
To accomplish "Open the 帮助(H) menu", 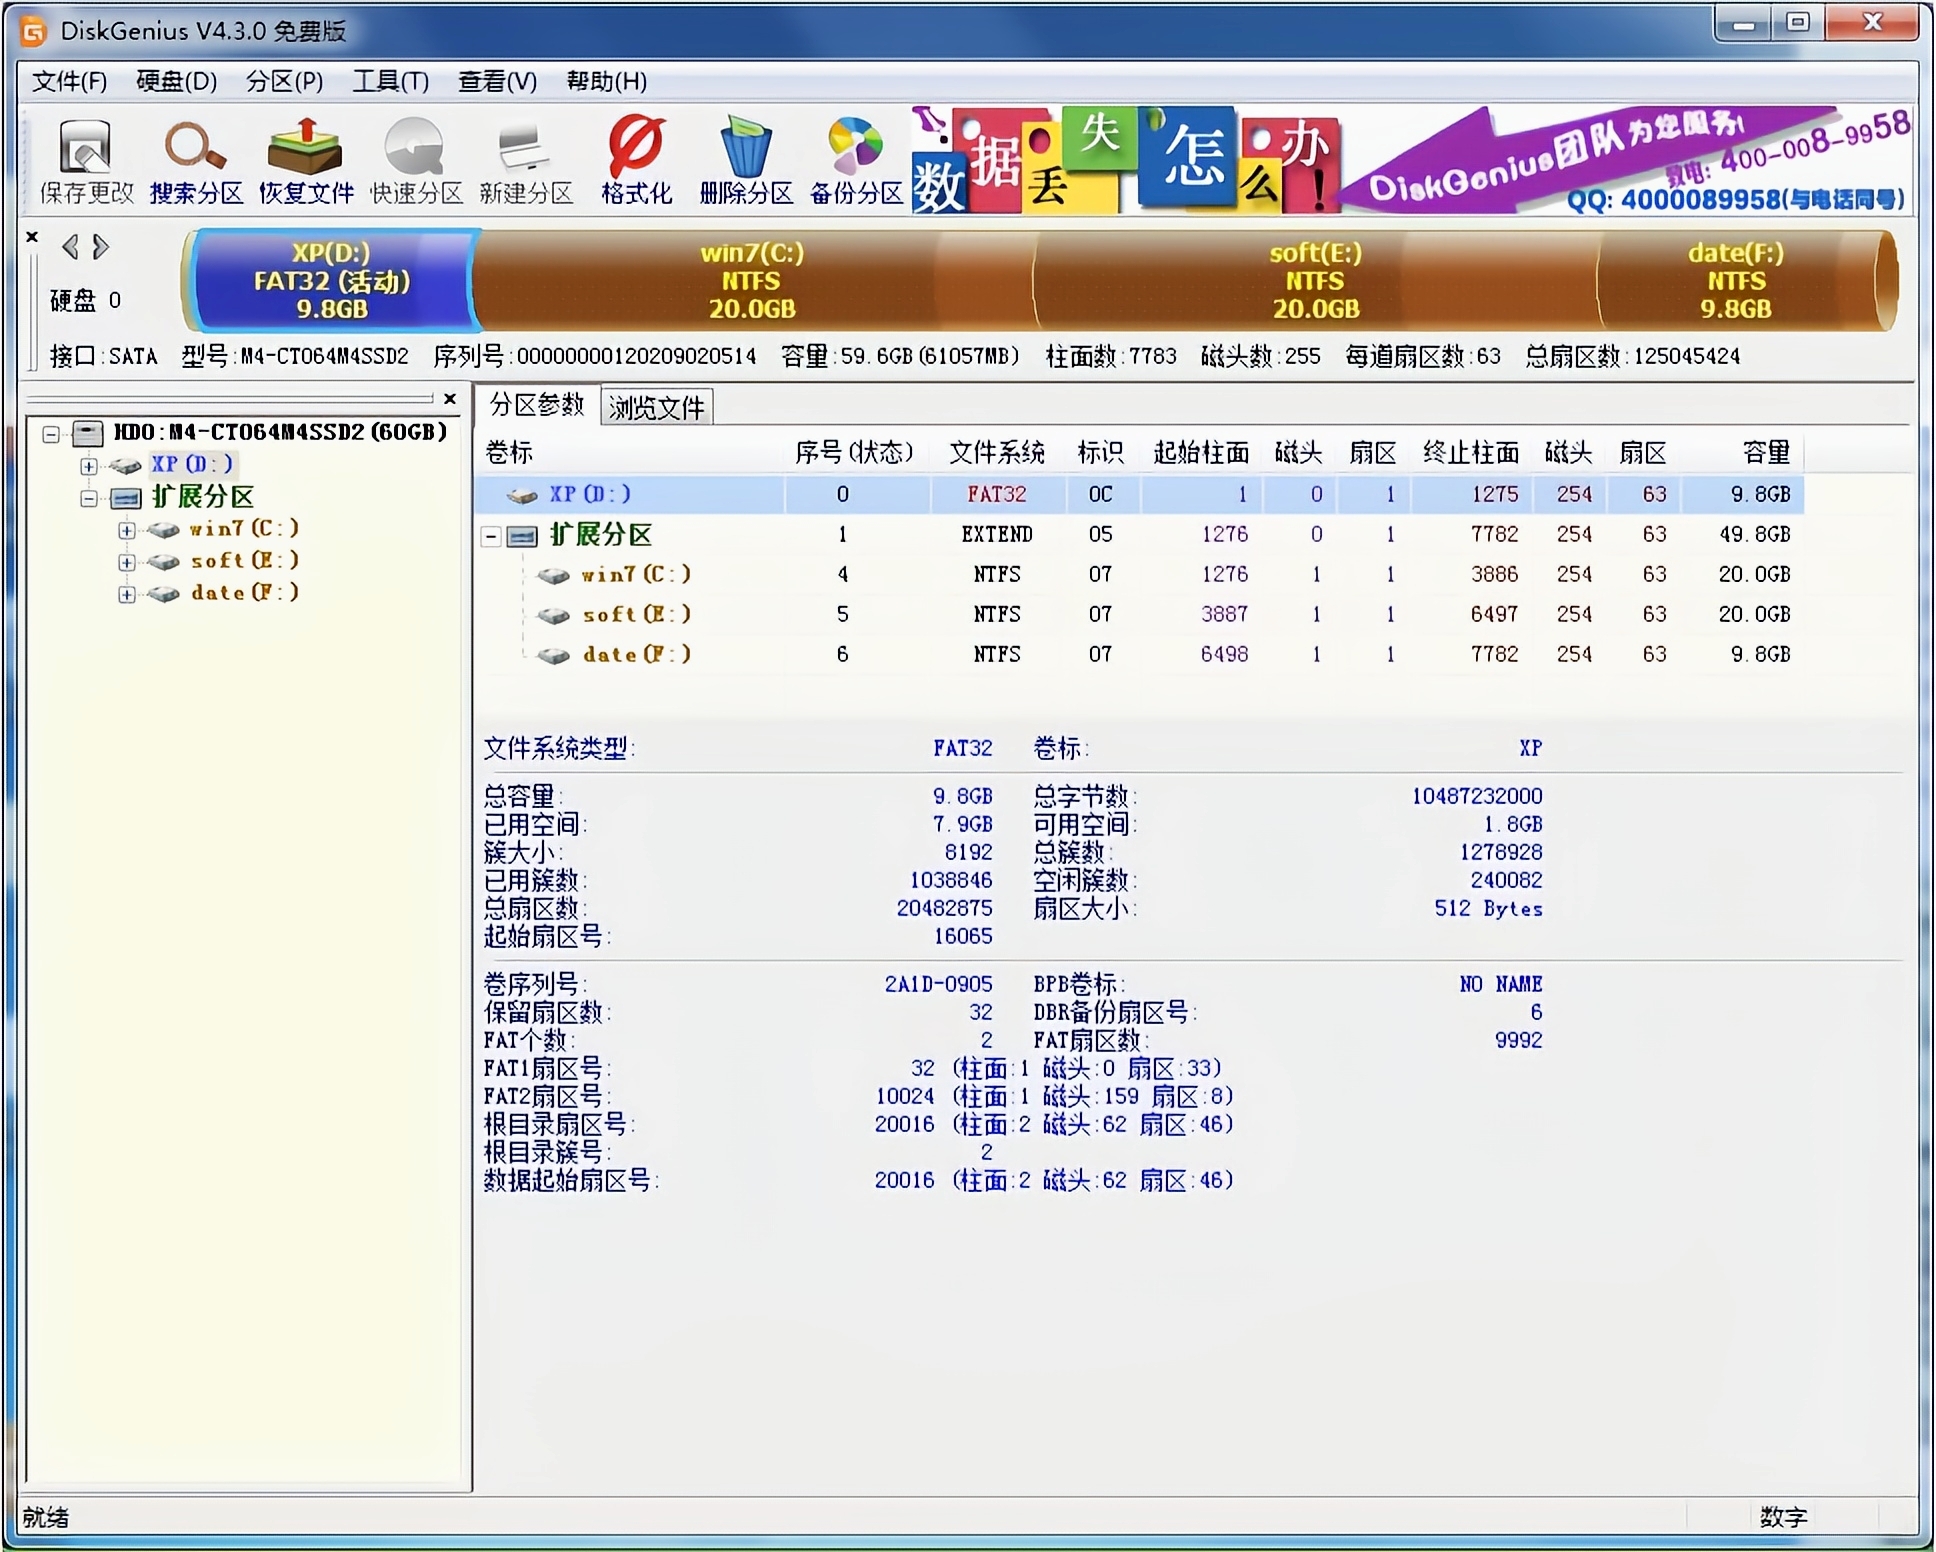I will pos(606,81).
